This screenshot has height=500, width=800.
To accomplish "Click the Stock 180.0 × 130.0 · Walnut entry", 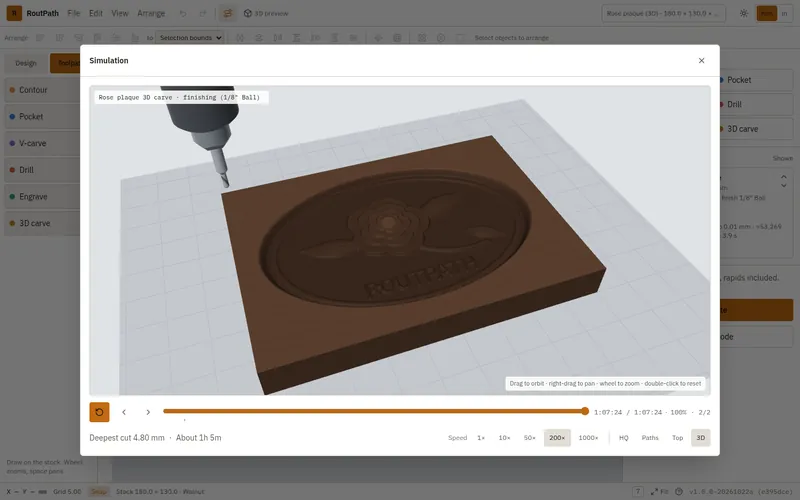I will [x=160, y=492].
